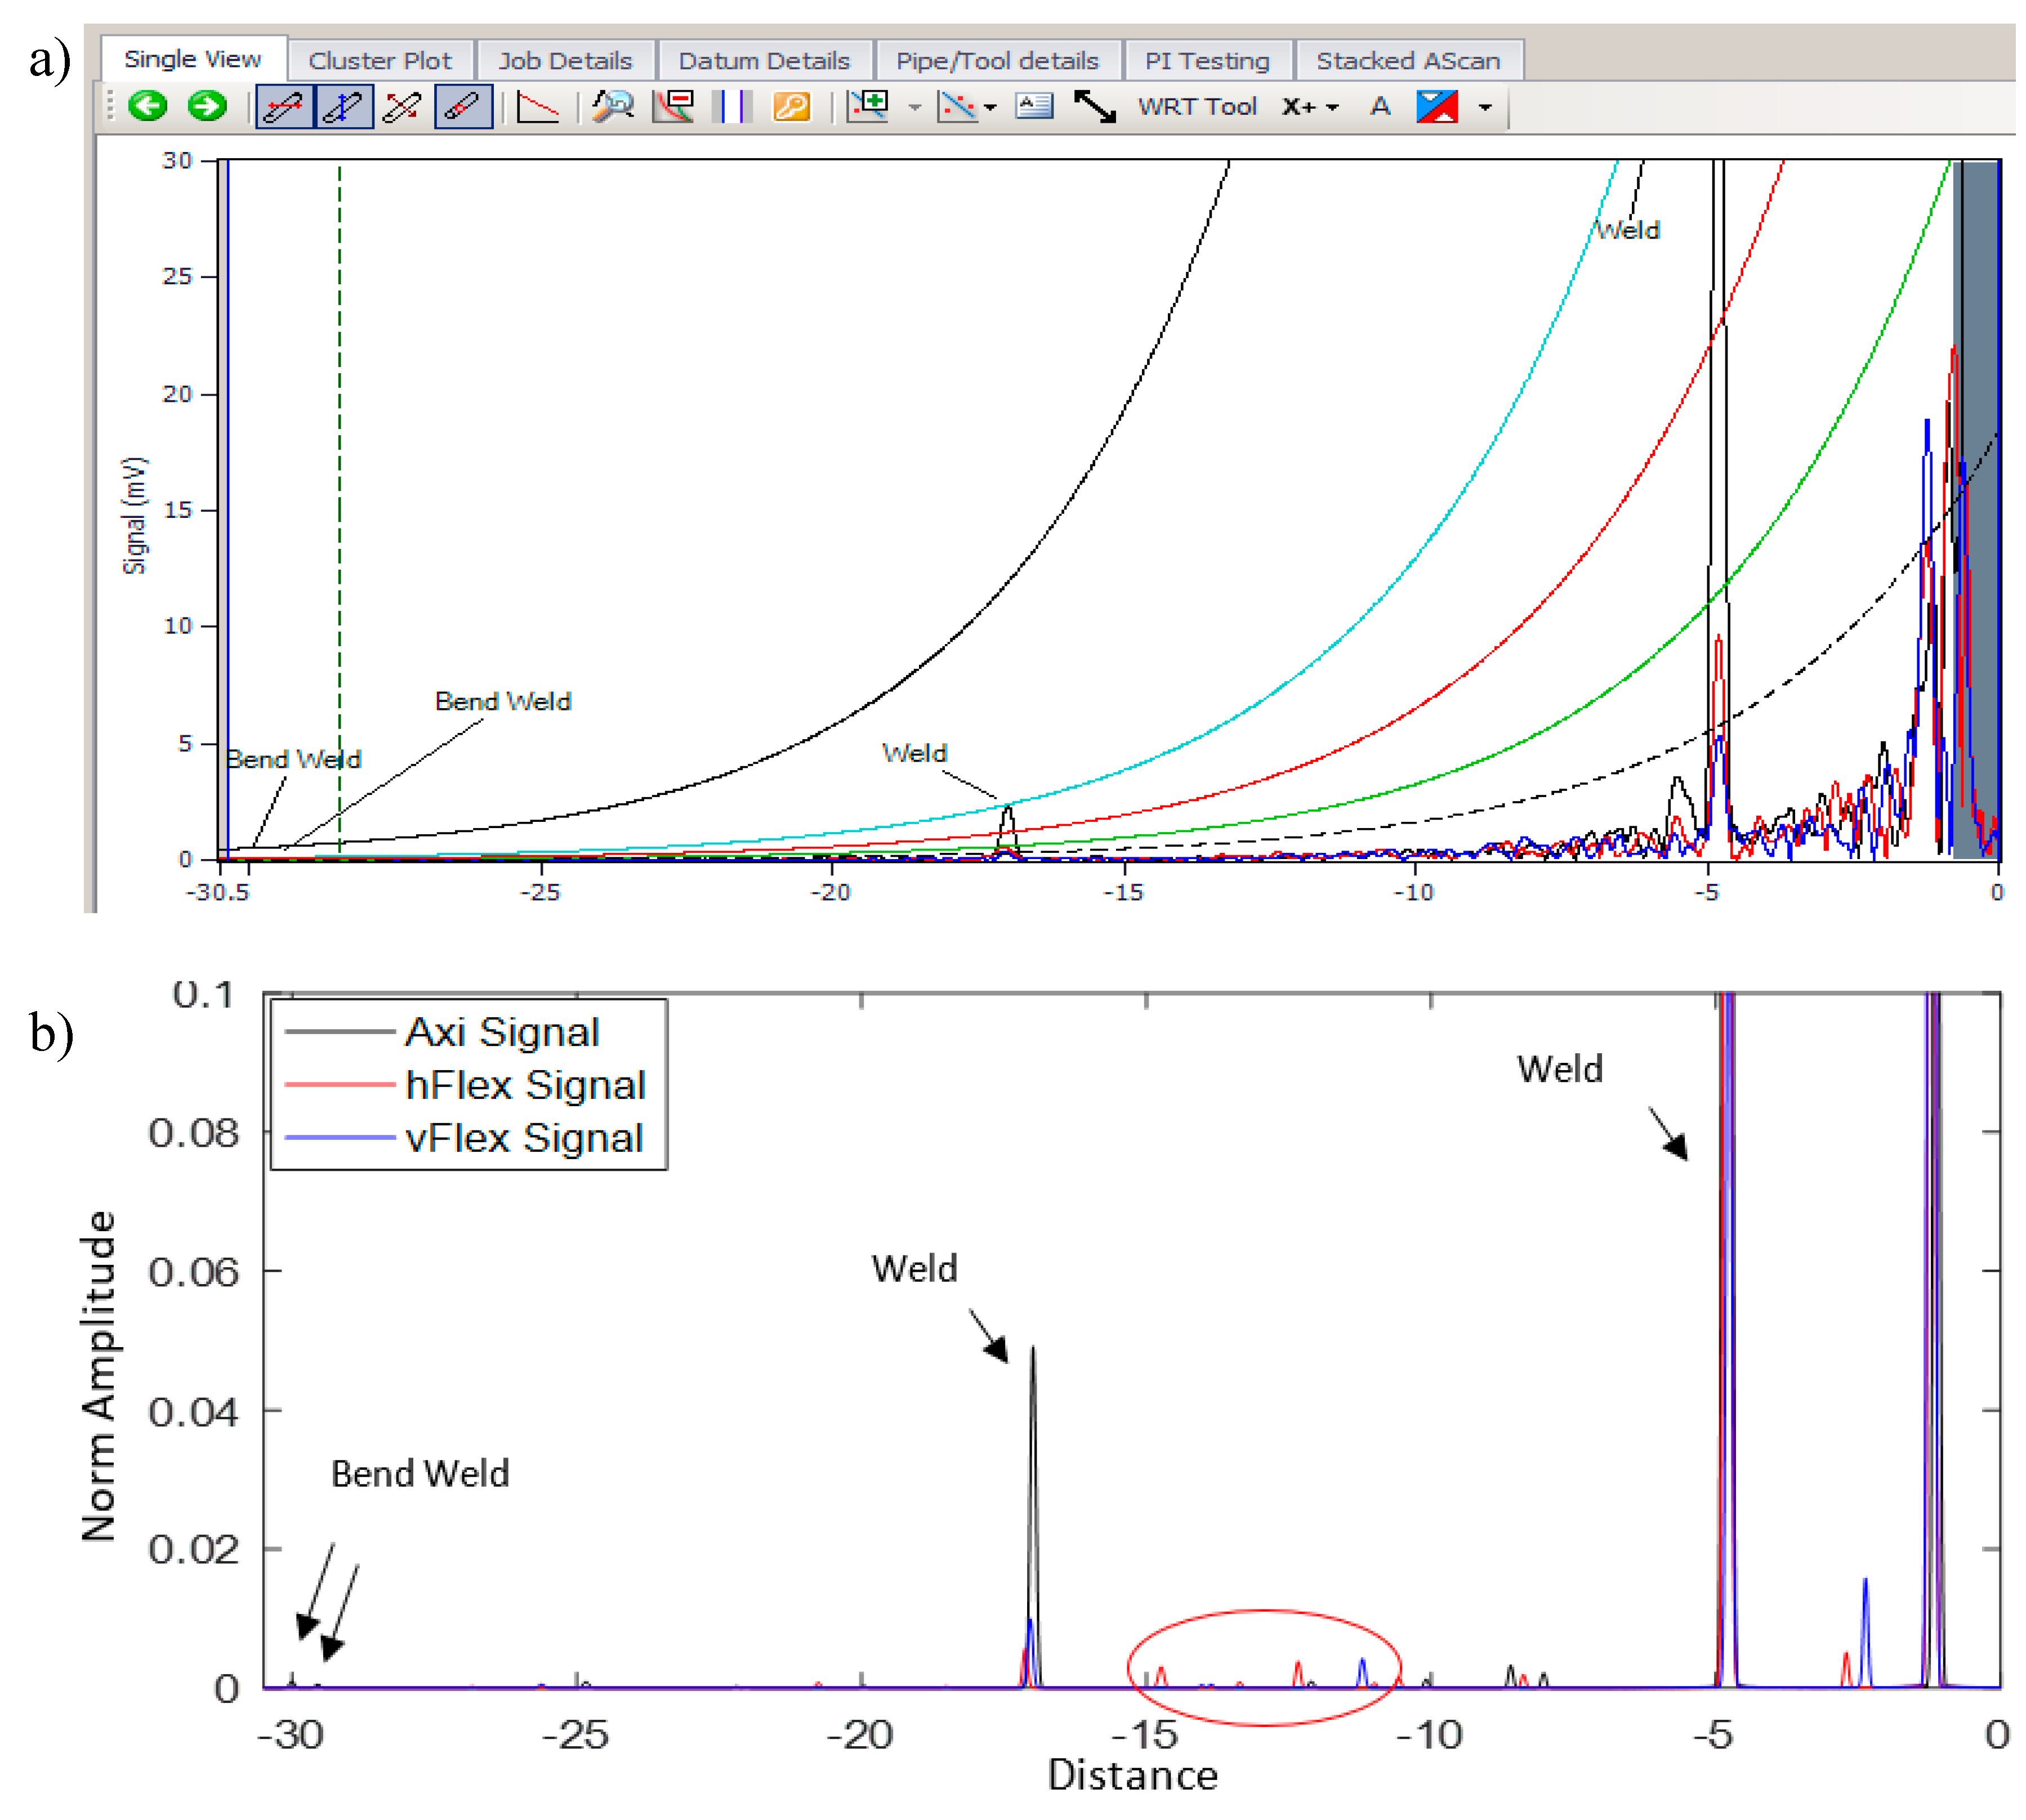The width and height of the screenshot is (2026, 1820).
Task: Click the red decay line chart icon
Action: (538, 106)
